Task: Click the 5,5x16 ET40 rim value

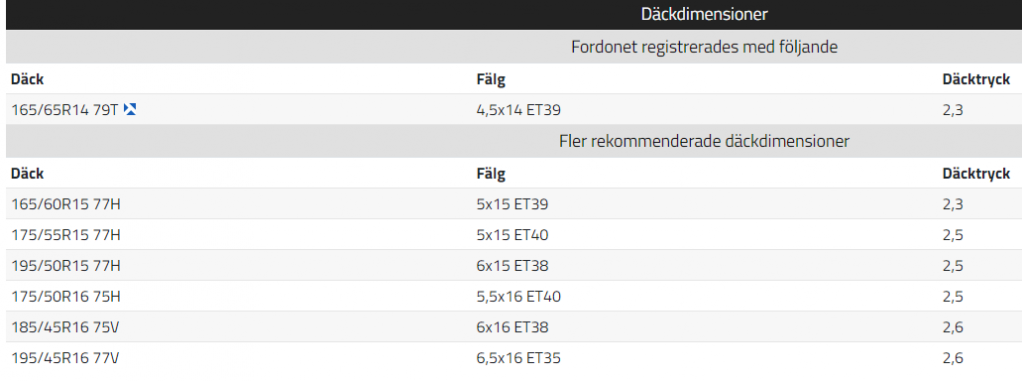Action: coord(519,296)
